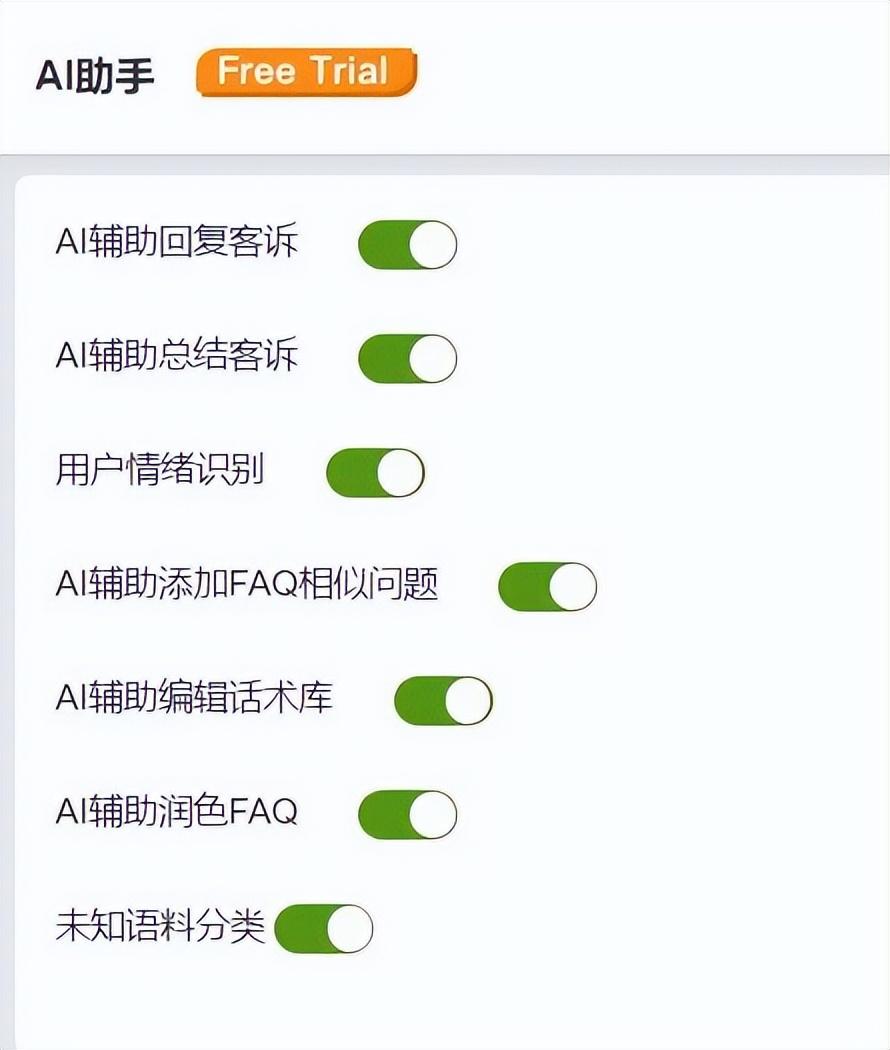This screenshot has width=890, height=1050.
Task: Click the AI辅助回复客诉 label text
Action: click(x=177, y=243)
